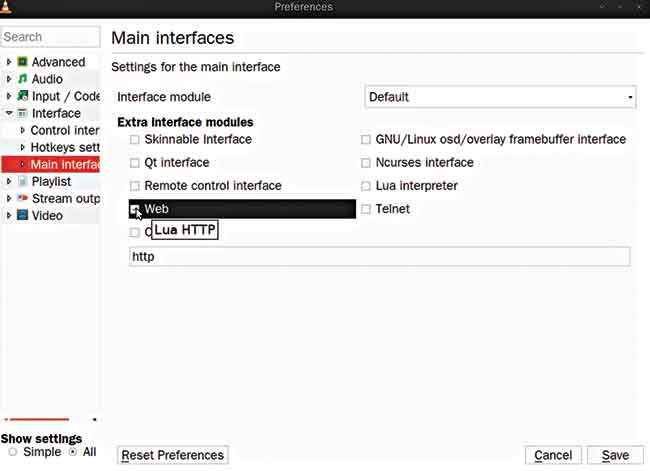Enable the Ncurses interface checkbox
650x471 pixels.
tap(366, 163)
